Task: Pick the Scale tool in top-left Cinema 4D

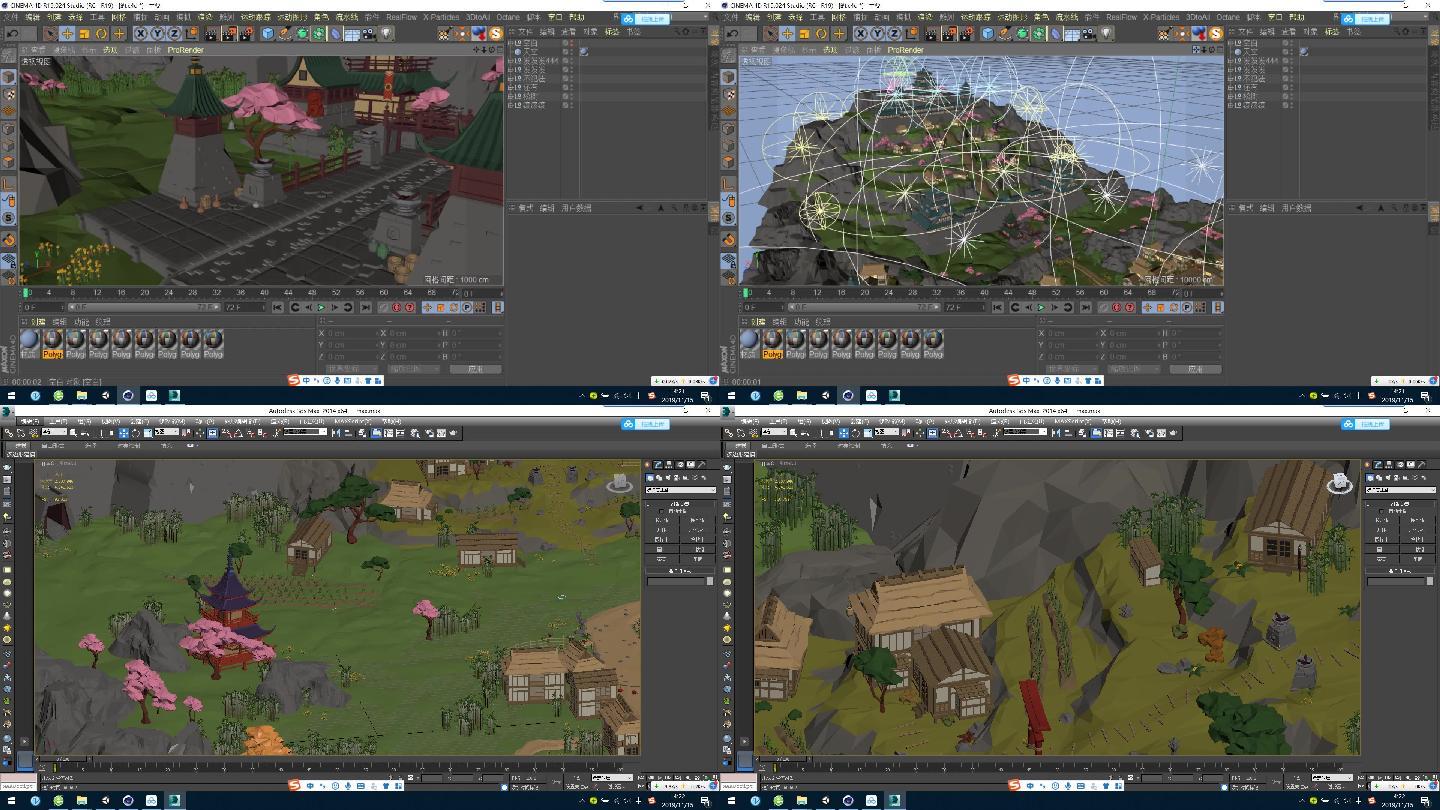Action: [x=84, y=33]
